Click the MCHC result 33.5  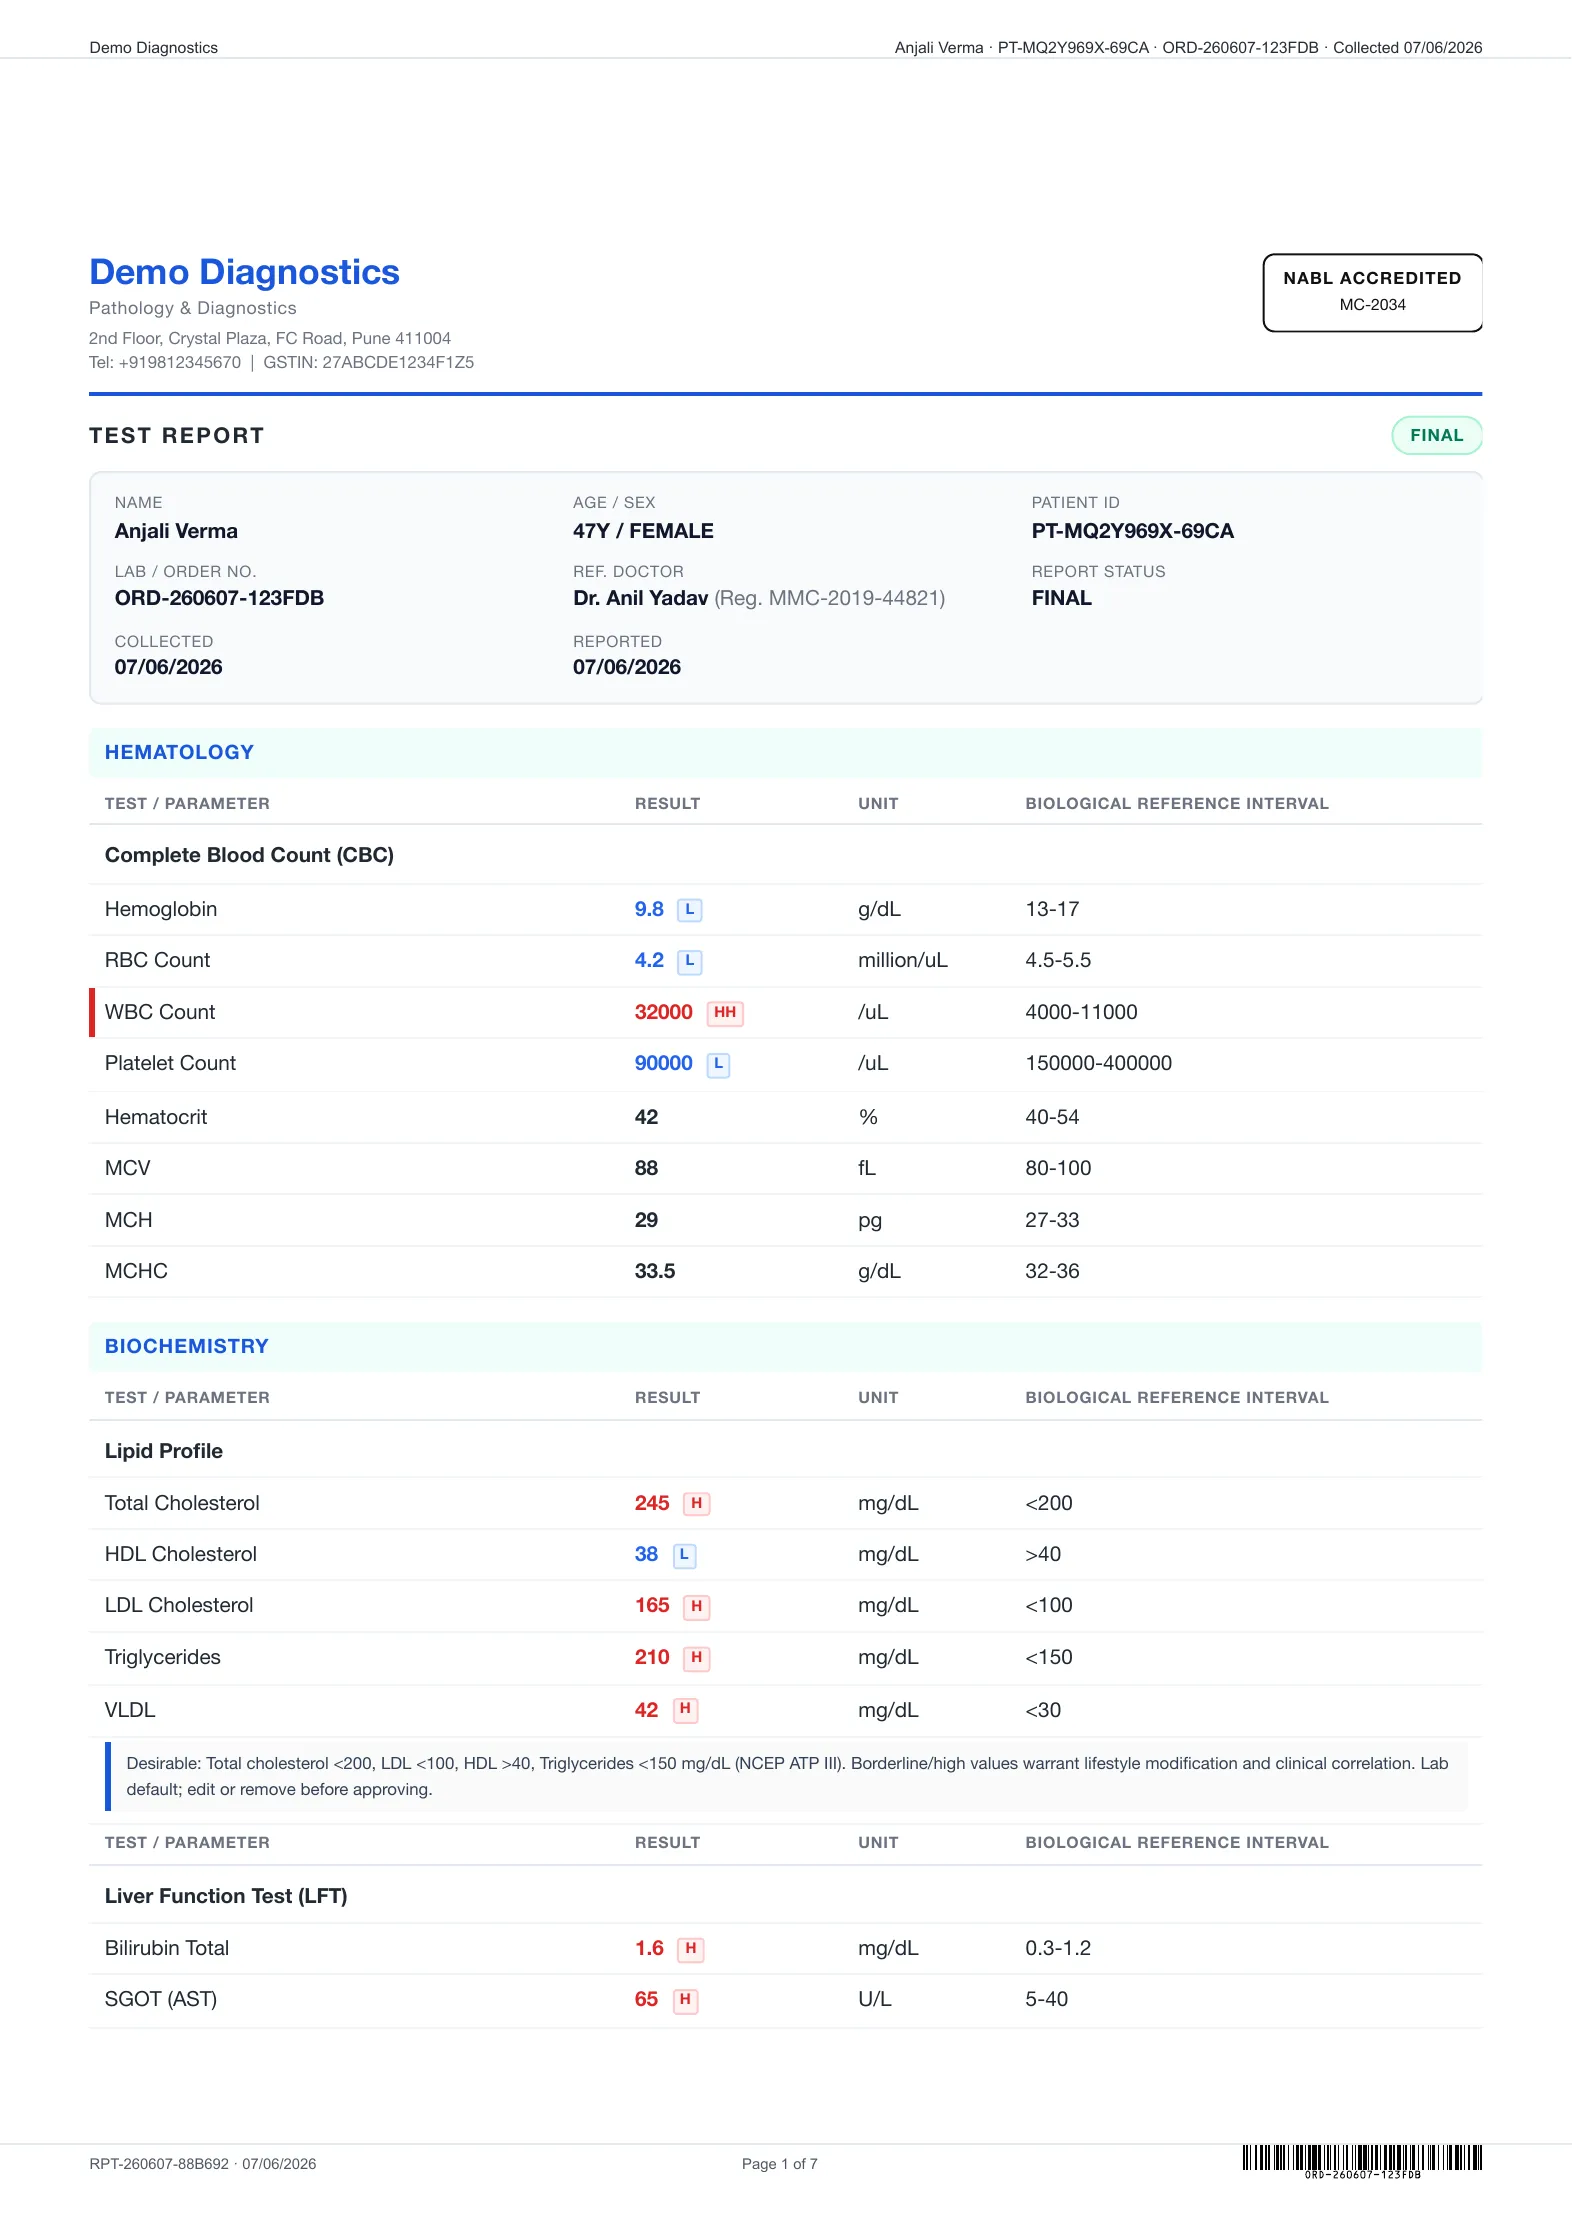pos(655,1271)
